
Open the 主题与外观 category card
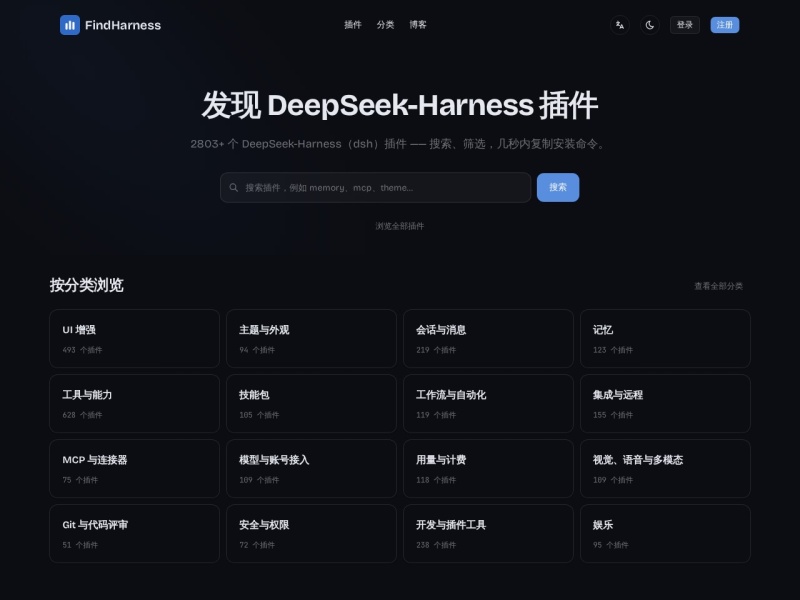coord(311,339)
